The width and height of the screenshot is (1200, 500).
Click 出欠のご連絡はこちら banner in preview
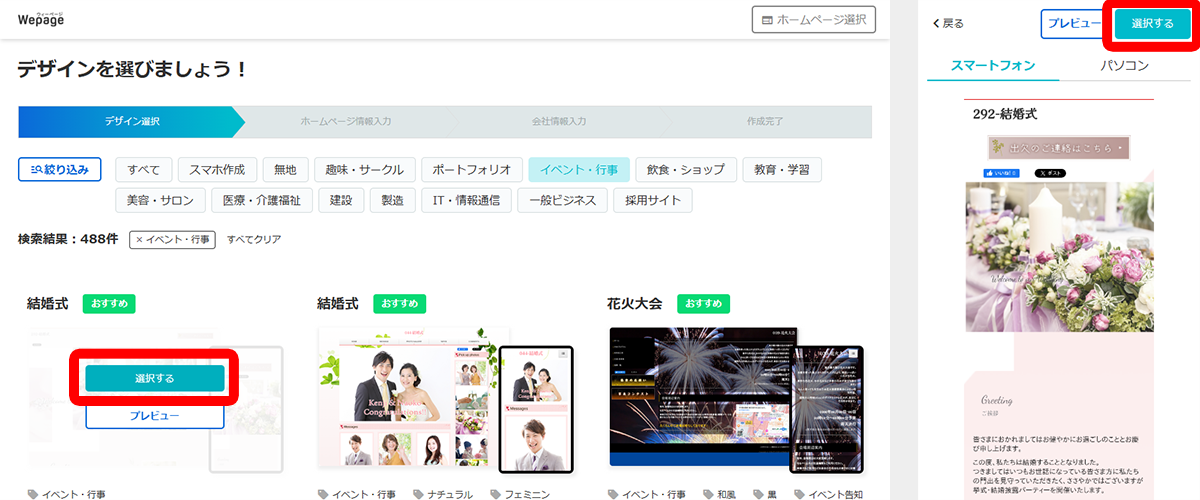1058,148
